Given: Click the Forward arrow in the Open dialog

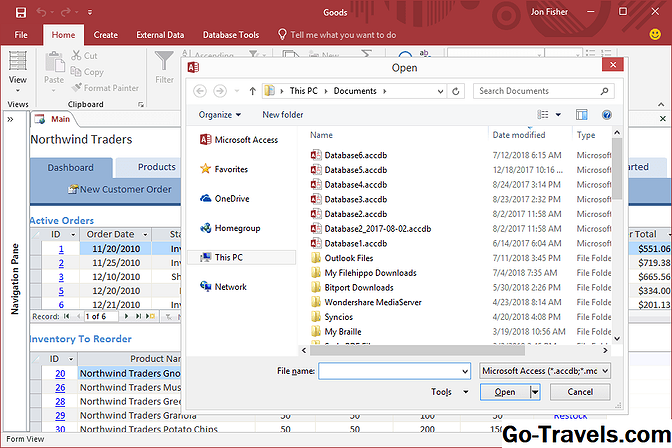Looking at the screenshot, I should pyautogui.click(x=220, y=91).
